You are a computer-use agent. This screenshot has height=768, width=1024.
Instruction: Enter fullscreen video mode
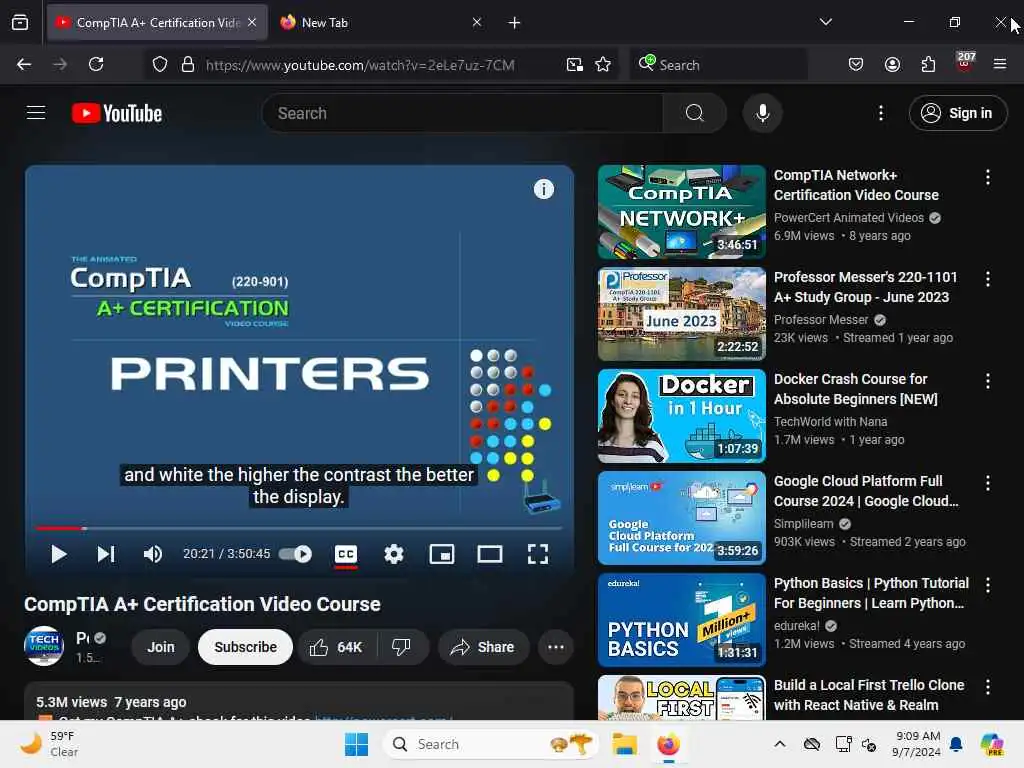tap(537, 554)
